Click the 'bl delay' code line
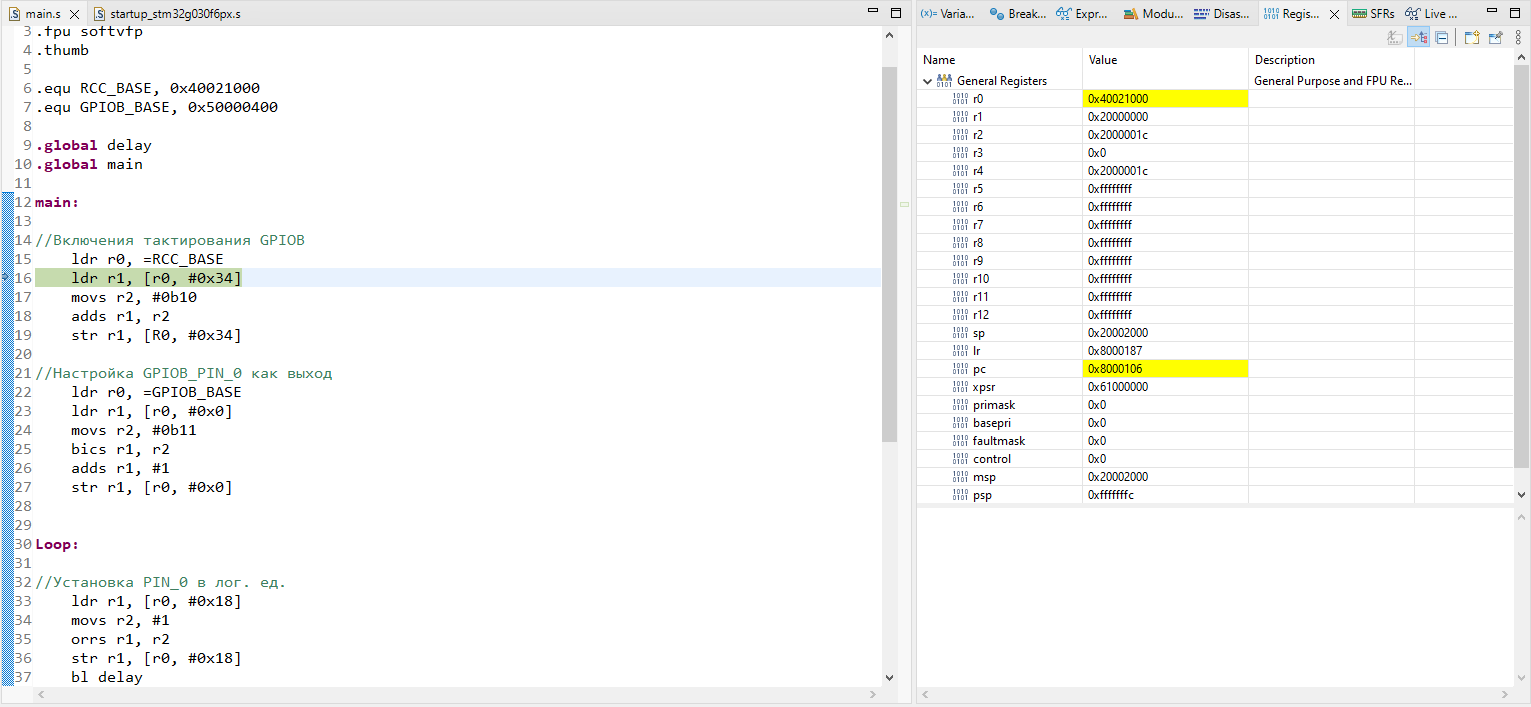 (x=107, y=677)
